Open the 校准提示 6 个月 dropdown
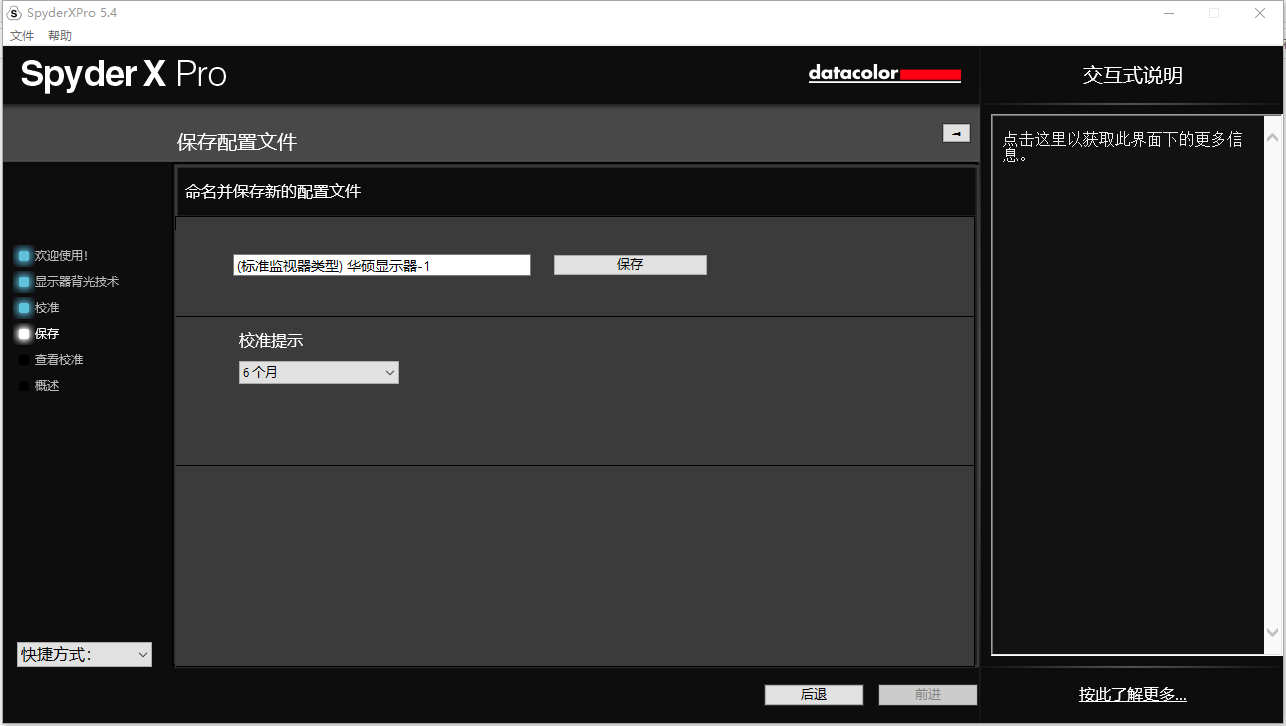 point(319,373)
